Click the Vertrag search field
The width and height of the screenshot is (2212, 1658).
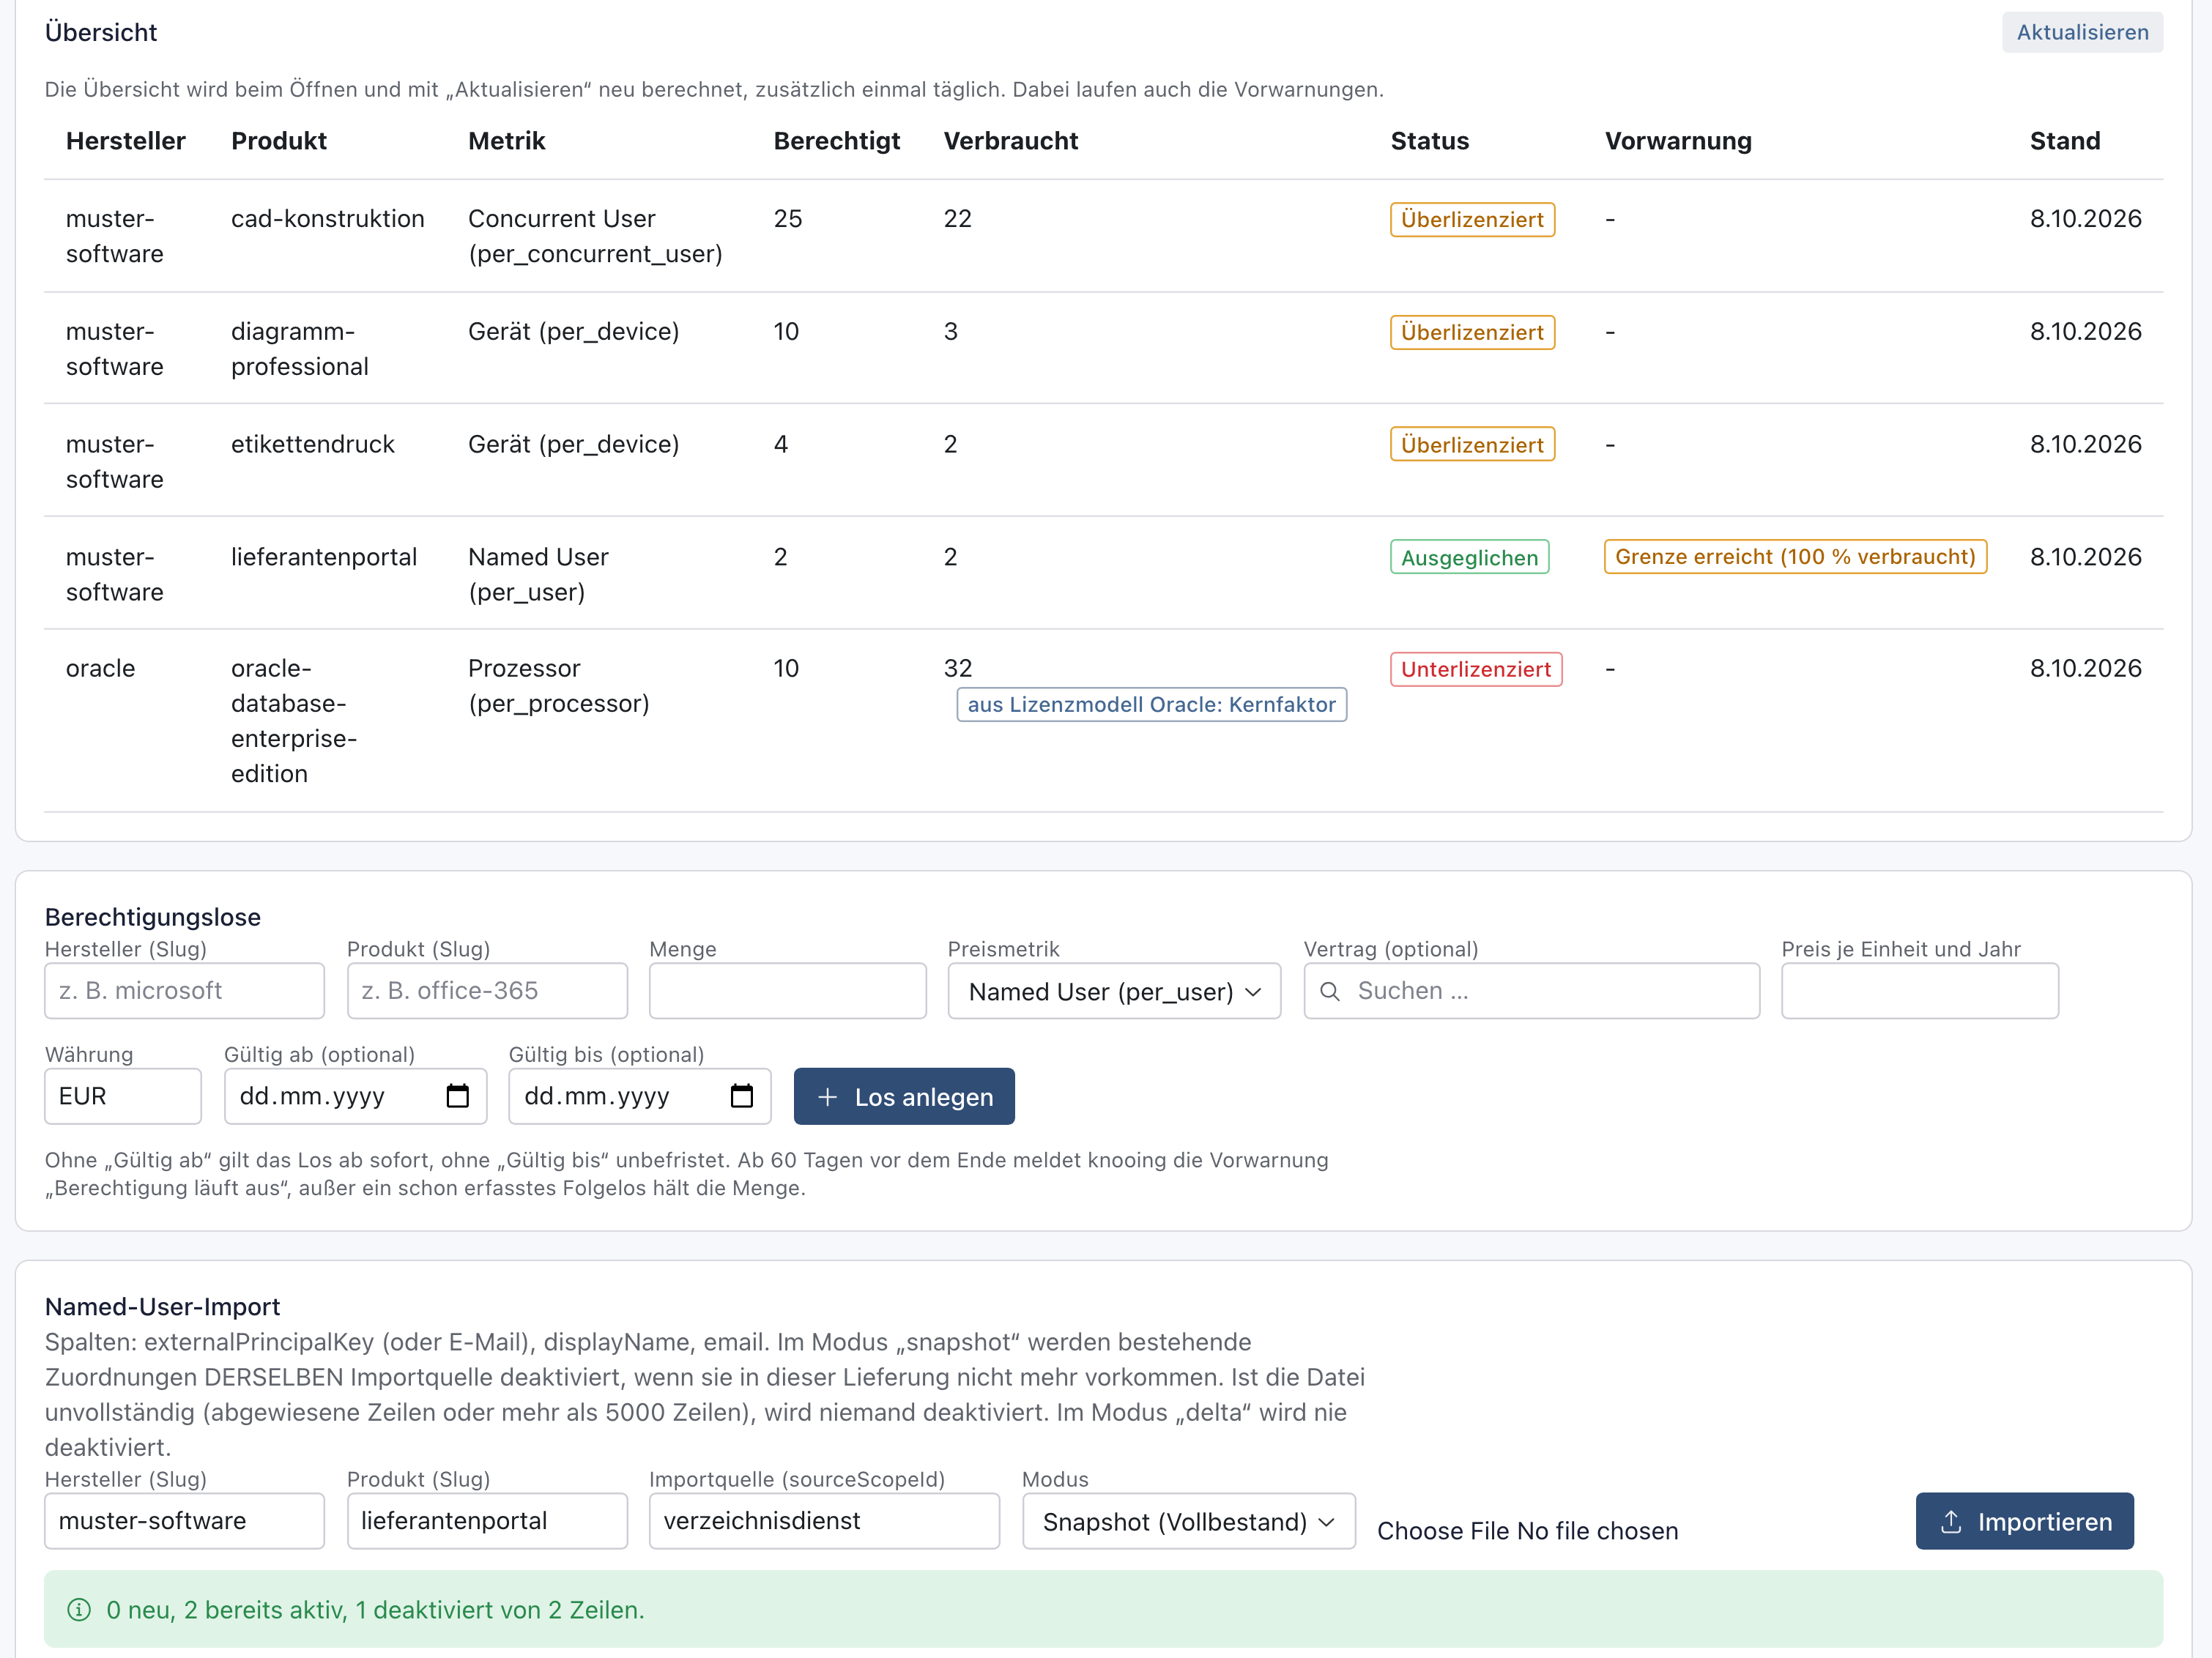pos(1531,991)
